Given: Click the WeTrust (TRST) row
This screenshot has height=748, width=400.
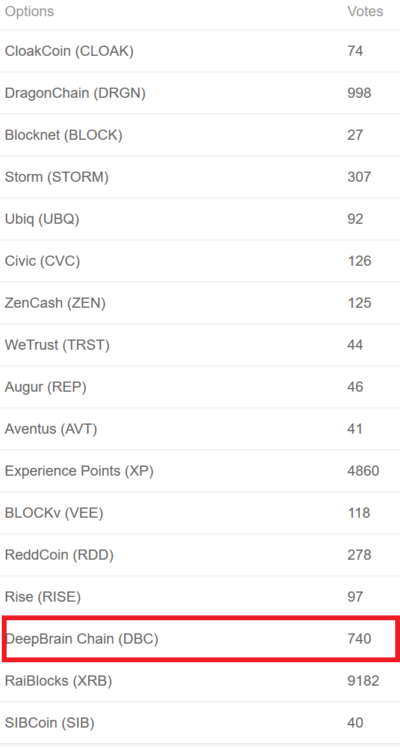Looking at the screenshot, I should (200, 345).
